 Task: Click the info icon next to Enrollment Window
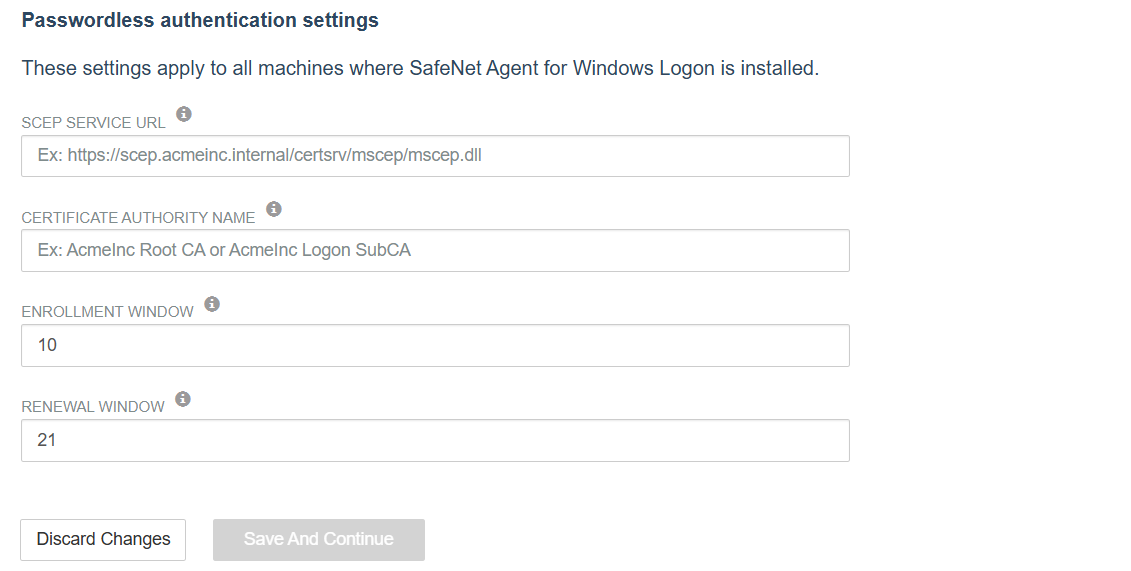211,304
